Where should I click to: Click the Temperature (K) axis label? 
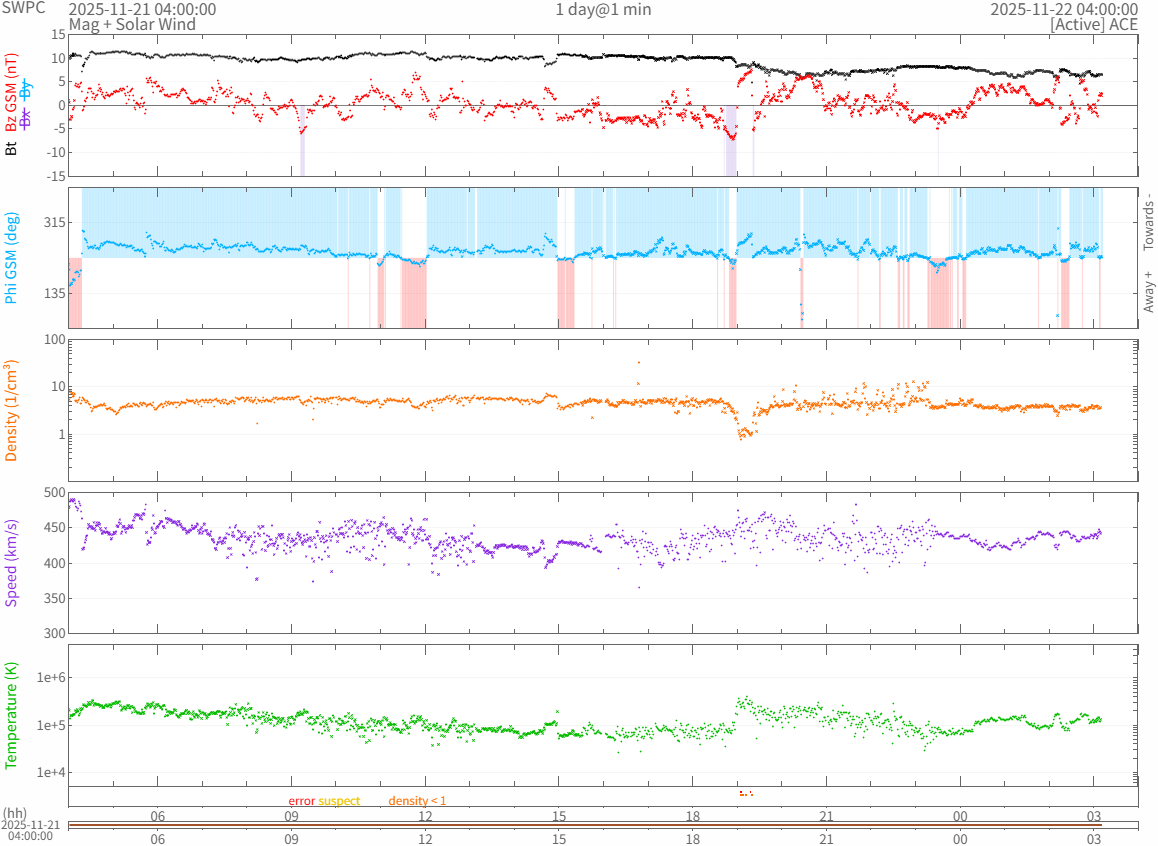pyautogui.click(x=12, y=716)
